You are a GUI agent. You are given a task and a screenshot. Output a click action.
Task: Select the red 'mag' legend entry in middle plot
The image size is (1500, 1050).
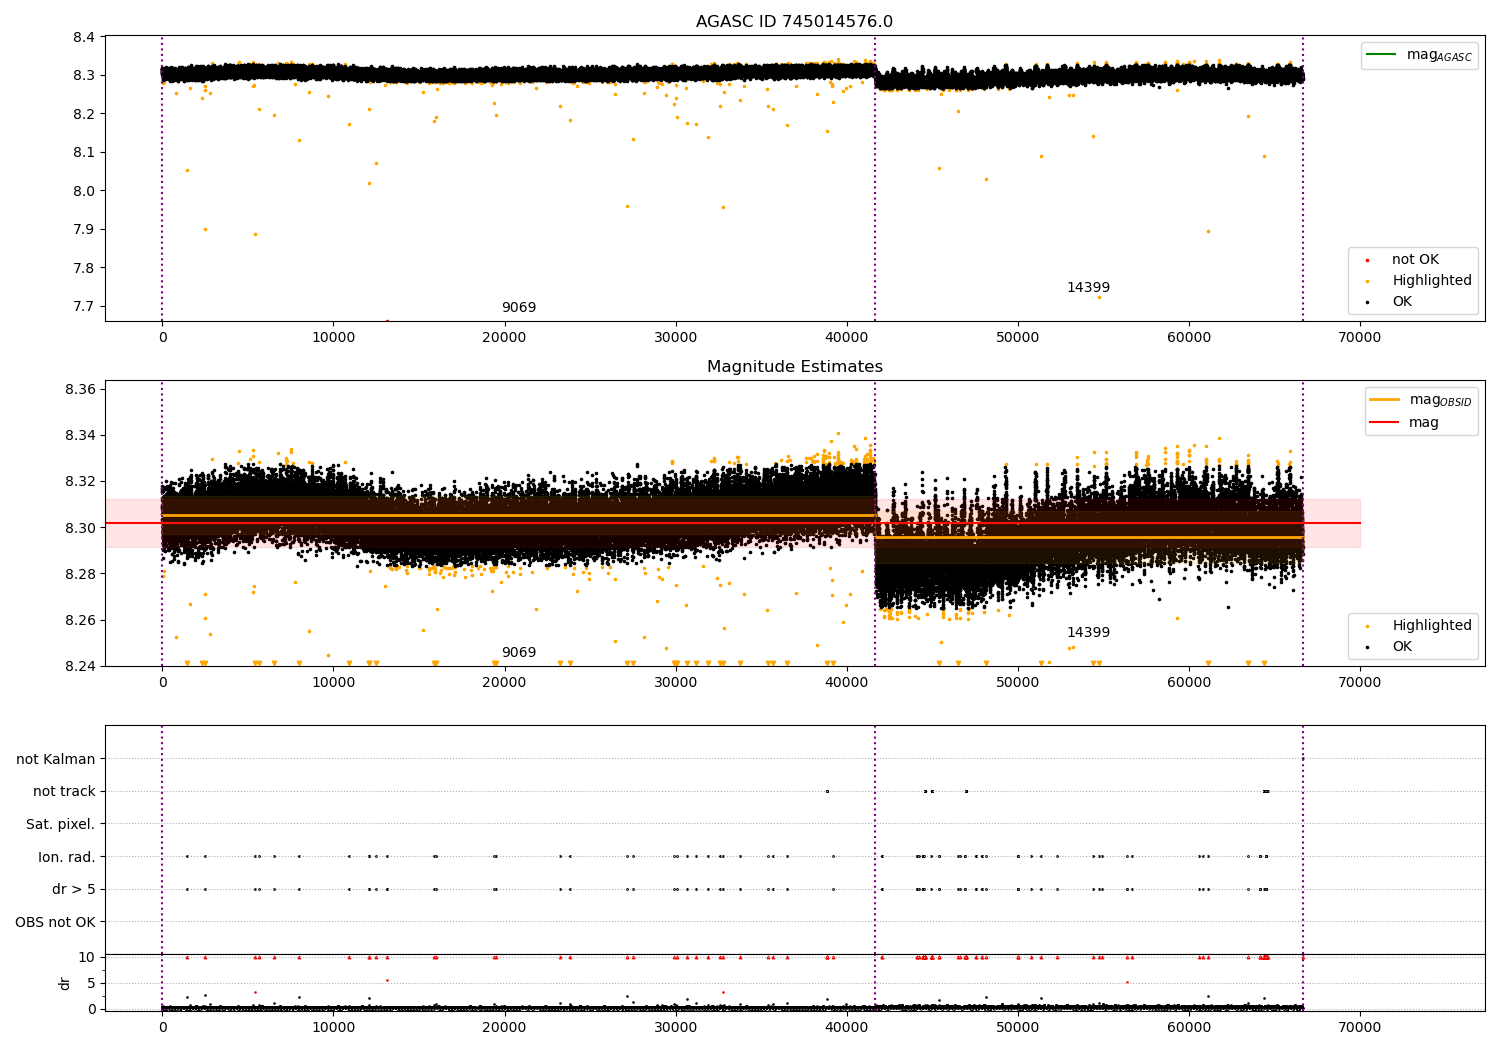[1404, 422]
